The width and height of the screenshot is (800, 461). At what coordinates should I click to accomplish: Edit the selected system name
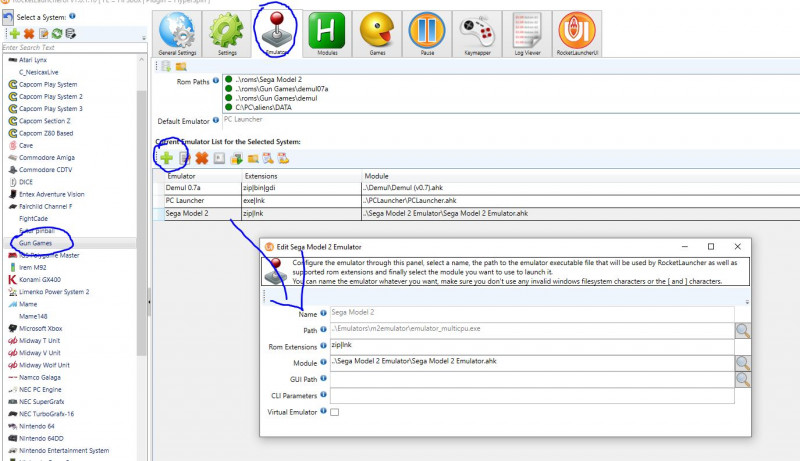coord(43,34)
